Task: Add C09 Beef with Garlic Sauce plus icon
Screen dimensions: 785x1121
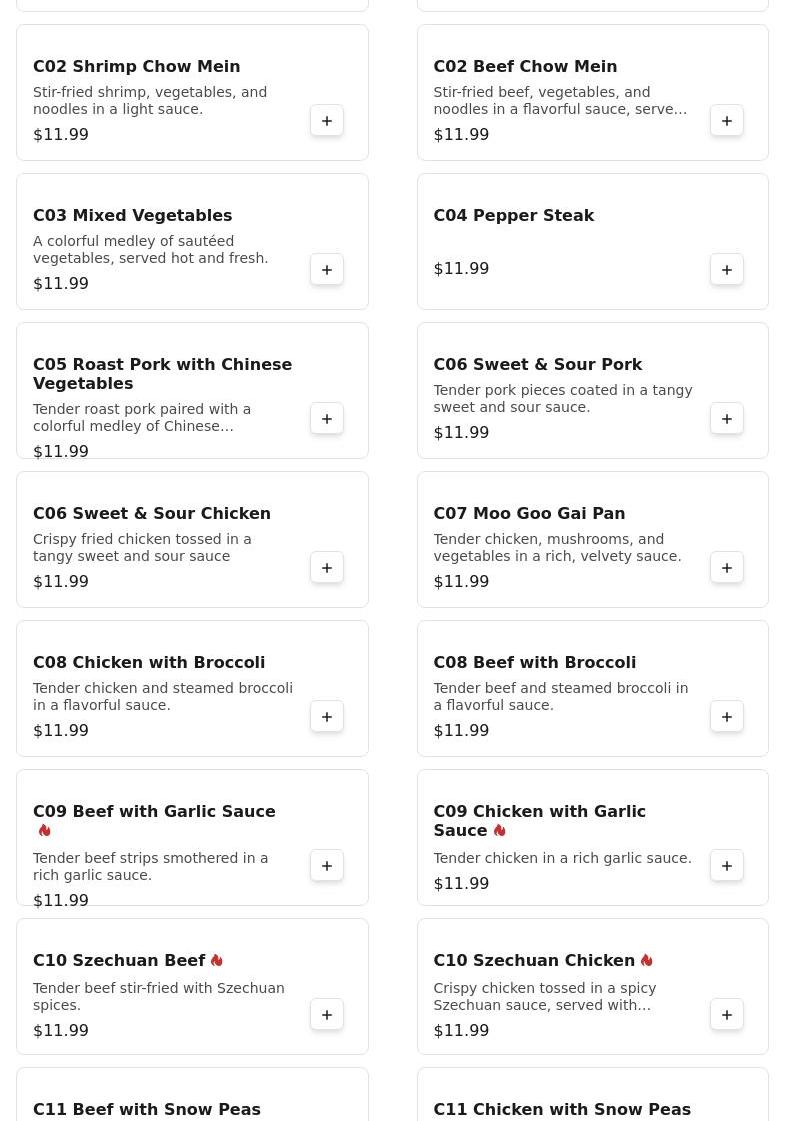Action: coord(327,866)
